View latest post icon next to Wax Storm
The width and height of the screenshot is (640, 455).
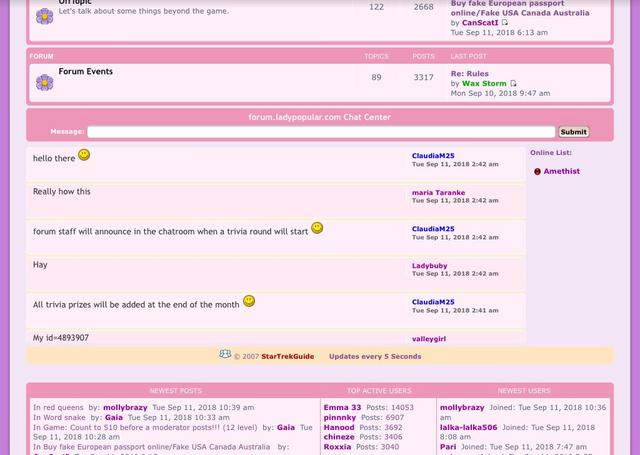click(513, 83)
